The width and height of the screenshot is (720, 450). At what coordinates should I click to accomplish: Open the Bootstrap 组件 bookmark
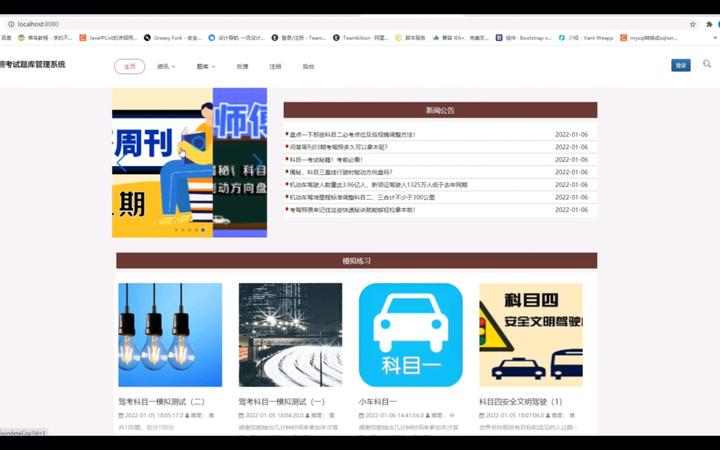[x=523, y=38]
